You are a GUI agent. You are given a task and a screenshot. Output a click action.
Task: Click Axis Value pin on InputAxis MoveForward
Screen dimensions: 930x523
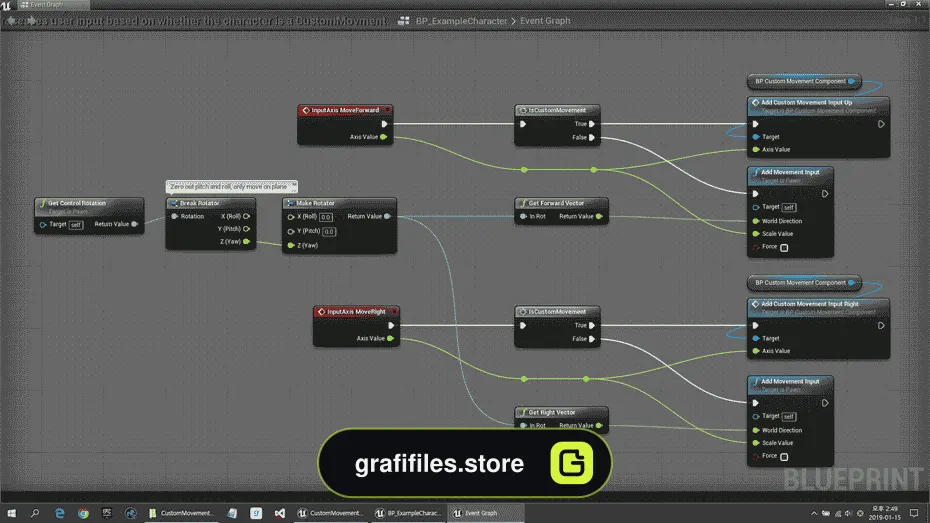pos(384,137)
